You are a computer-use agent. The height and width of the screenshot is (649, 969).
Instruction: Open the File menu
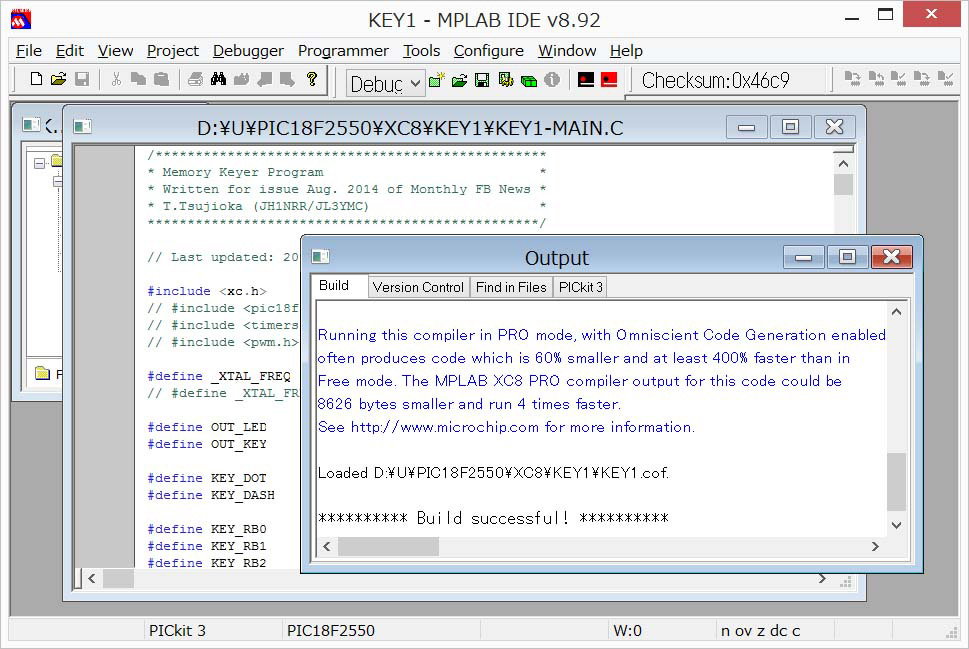pos(28,51)
